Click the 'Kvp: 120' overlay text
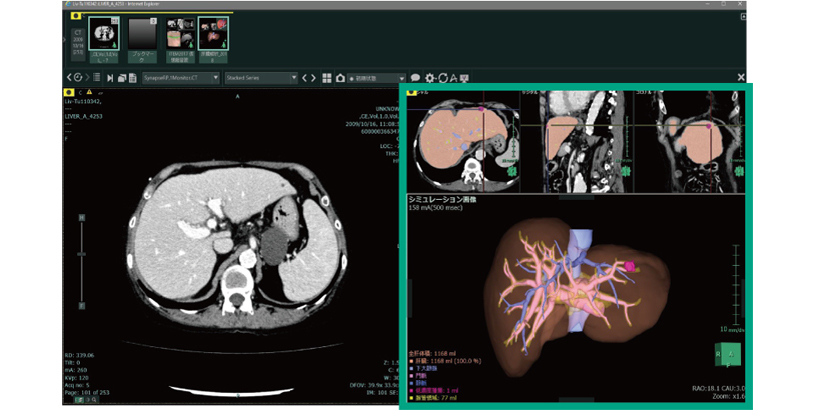816x410 pixels. pyautogui.click(x=76, y=378)
